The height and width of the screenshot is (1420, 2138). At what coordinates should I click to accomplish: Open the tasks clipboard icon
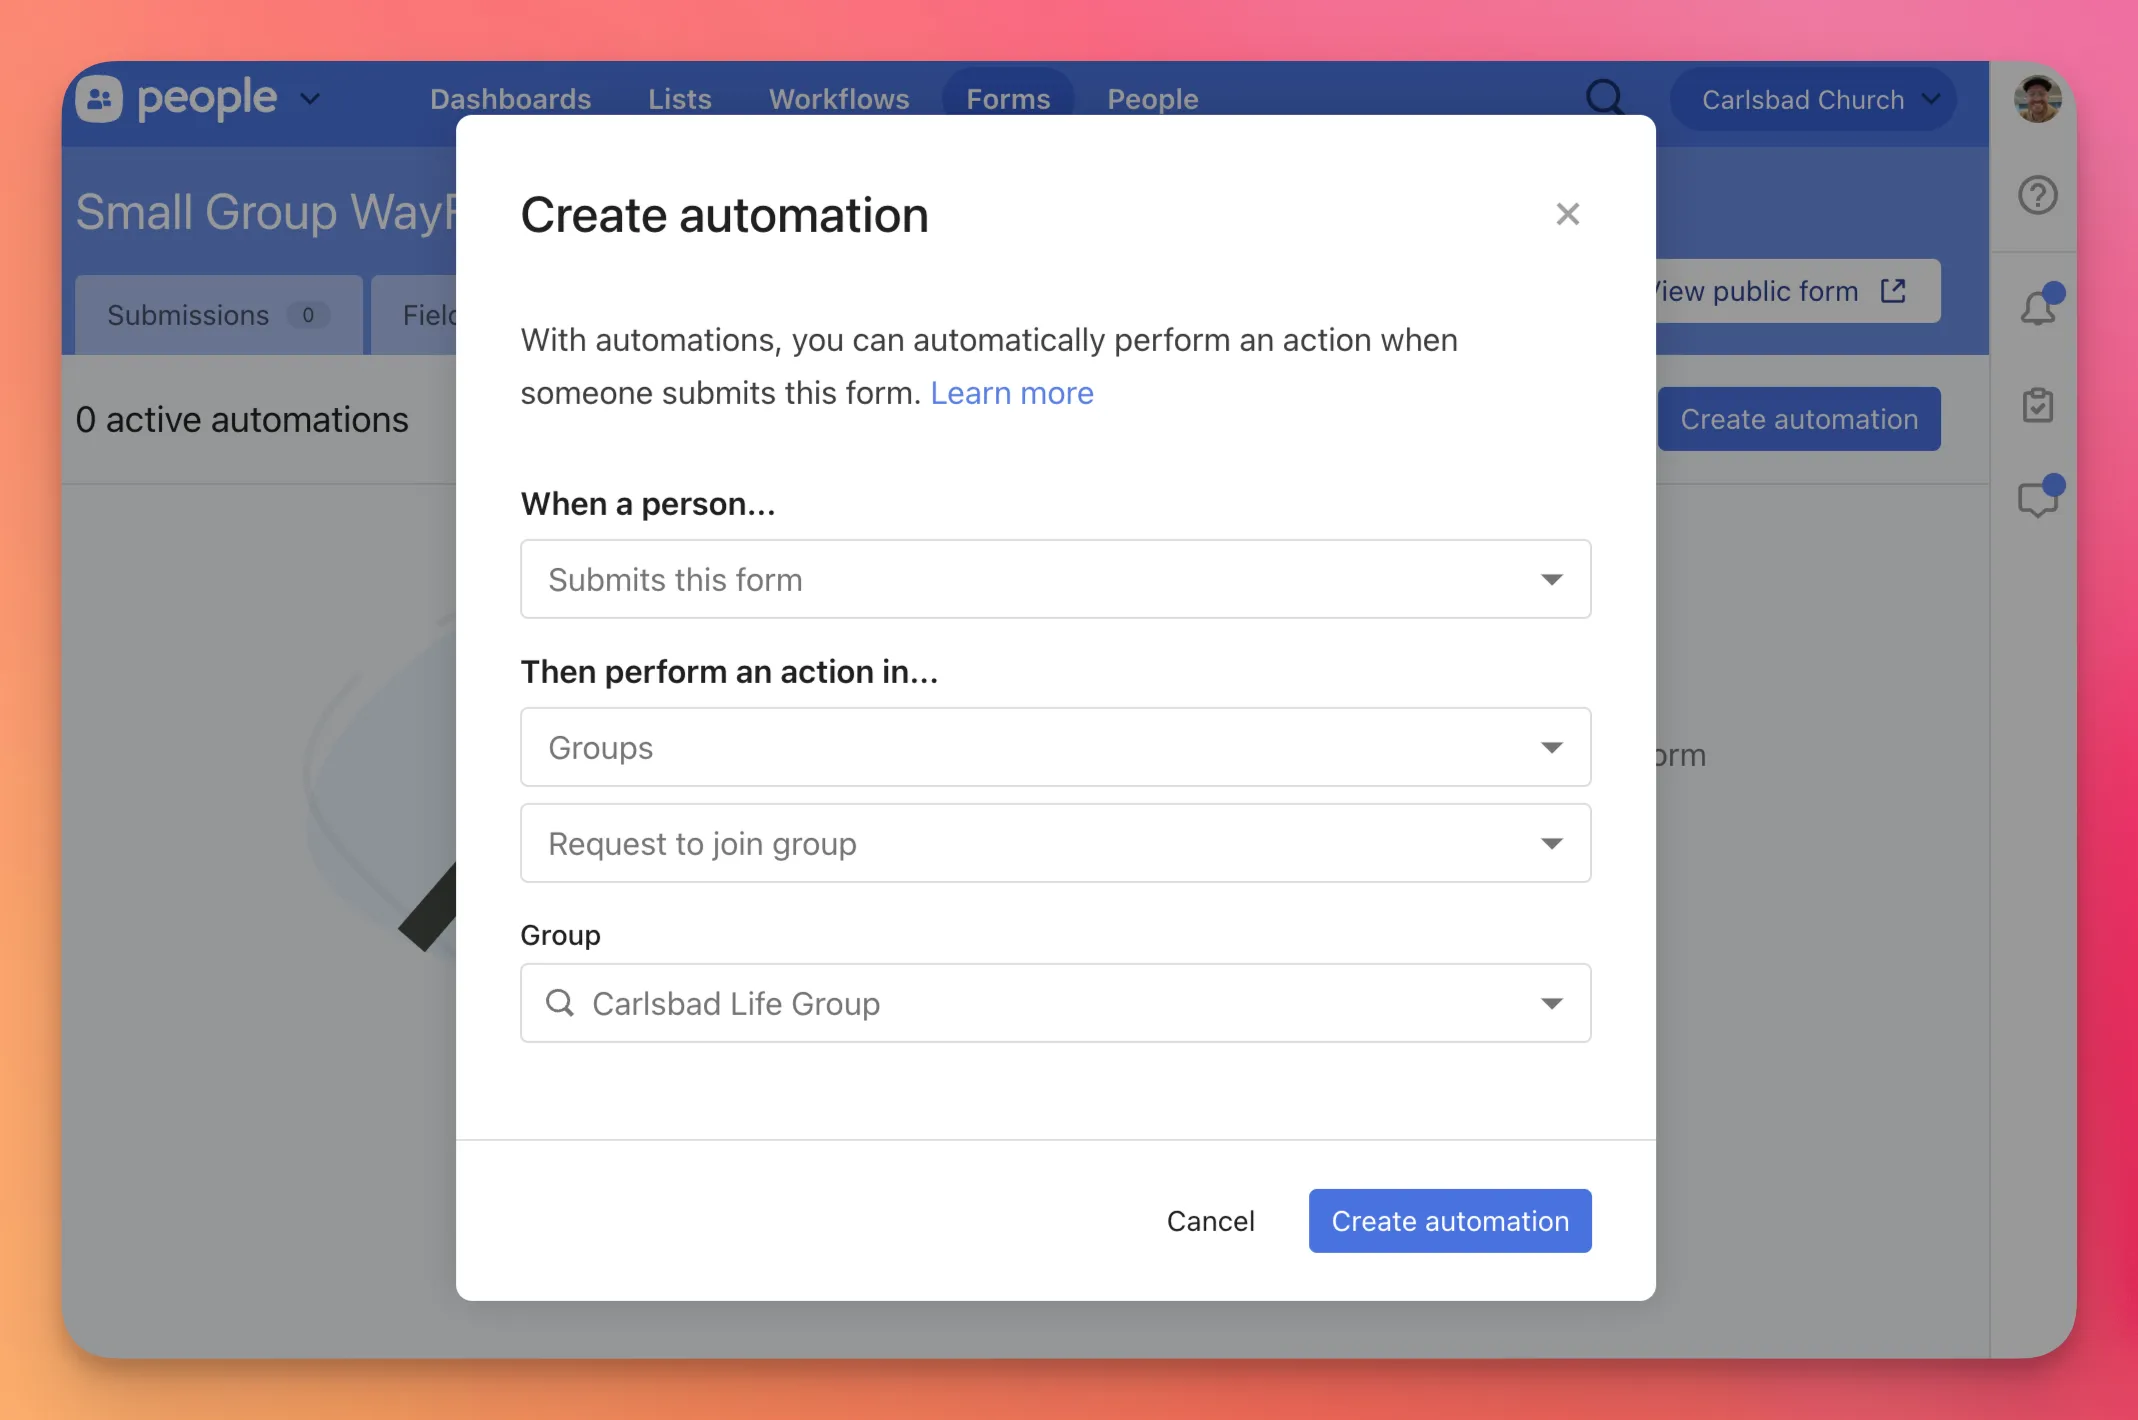click(x=2037, y=405)
